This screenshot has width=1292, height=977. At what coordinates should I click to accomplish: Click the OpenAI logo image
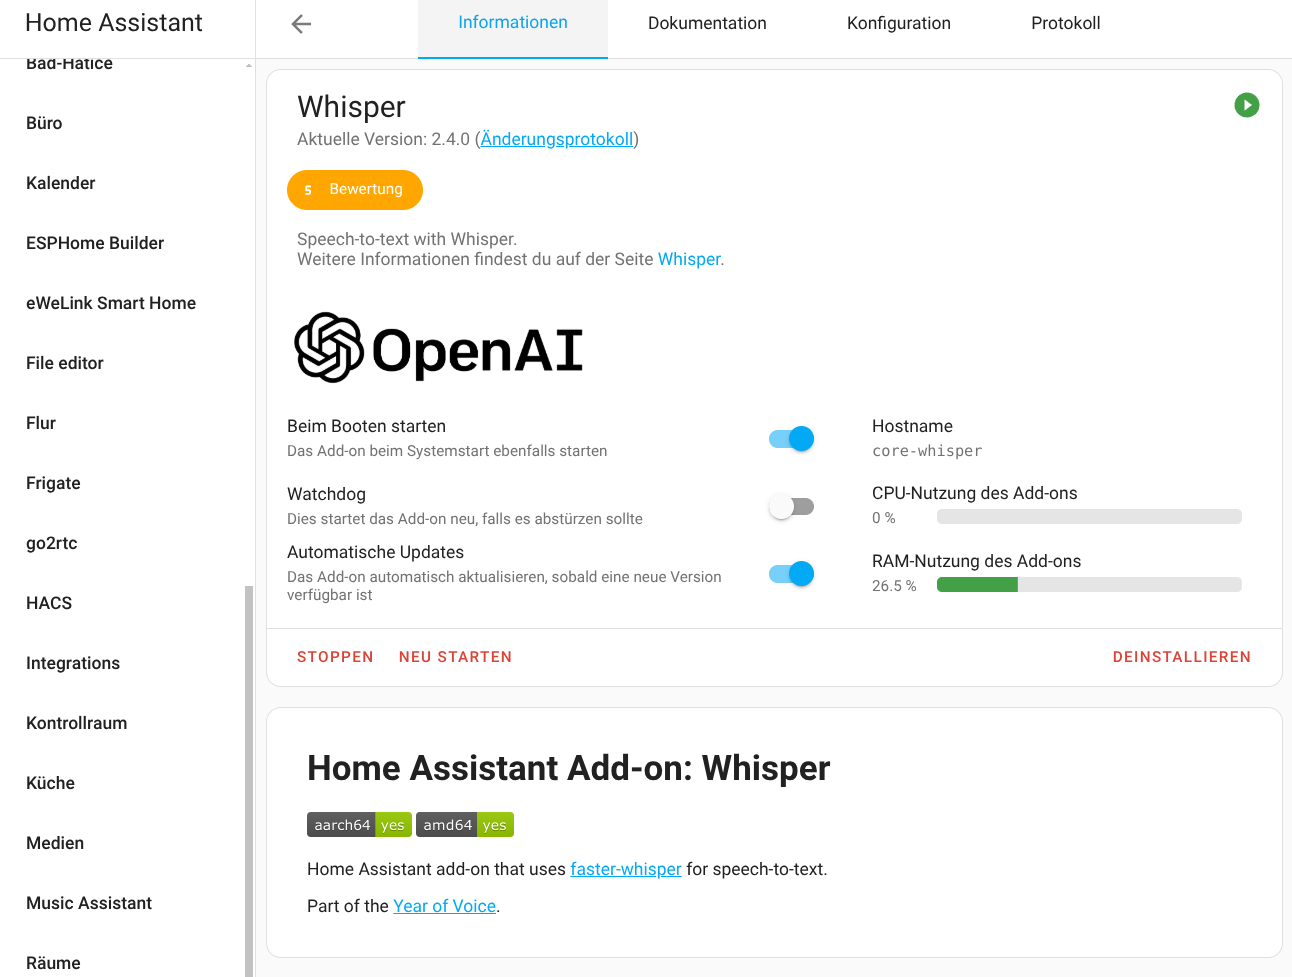coord(439,348)
